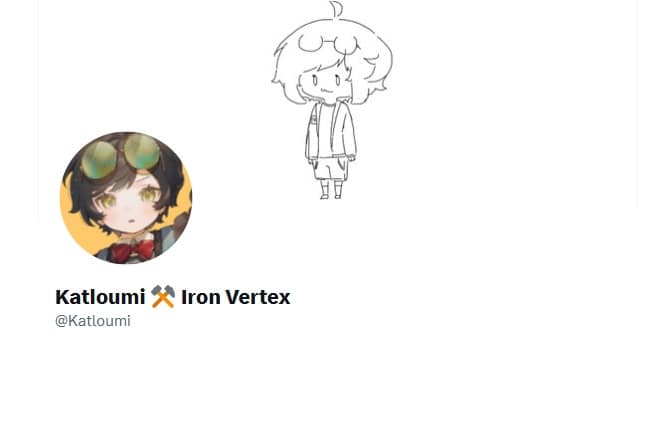Image resolution: width=659 pixels, height=448 pixels.
Task: Click the blank banner area right of the sketch
Action: tap(515, 104)
